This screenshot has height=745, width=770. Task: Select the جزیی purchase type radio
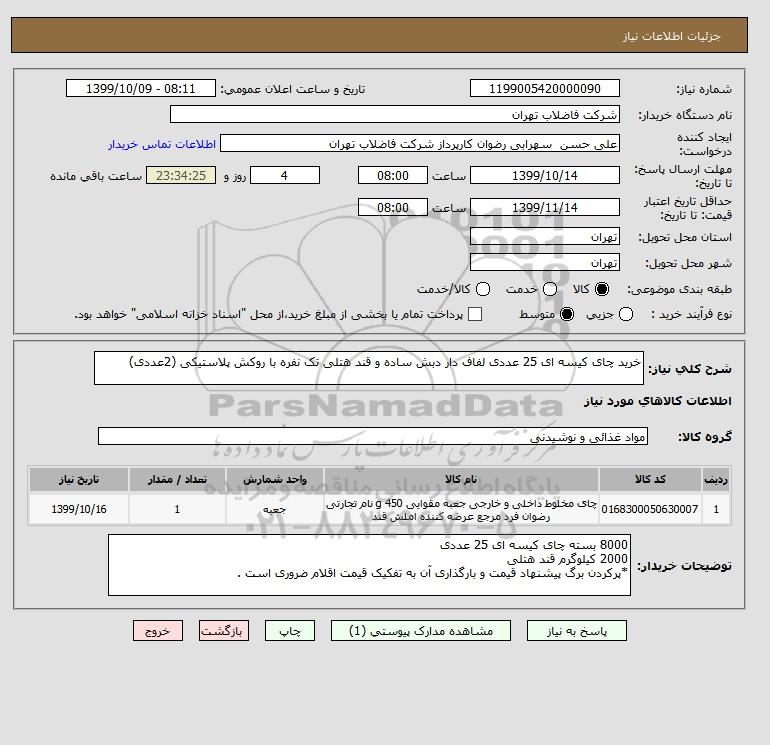tap(626, 314)
